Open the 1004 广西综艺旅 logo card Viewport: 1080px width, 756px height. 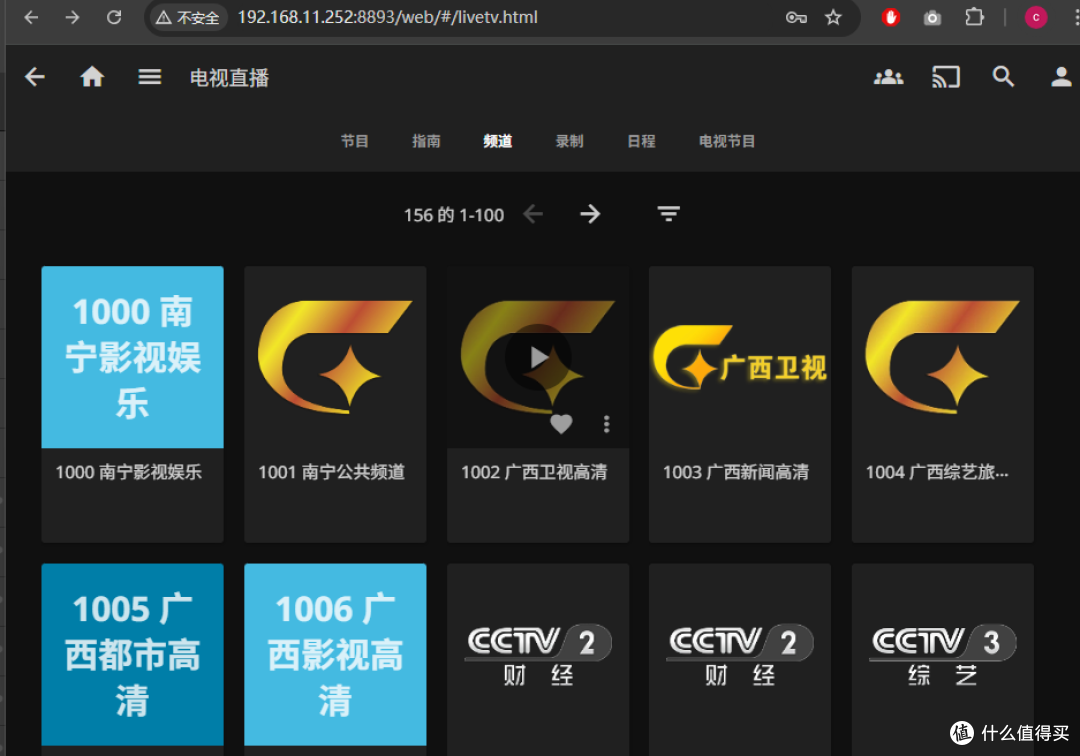tap(942, 357)
